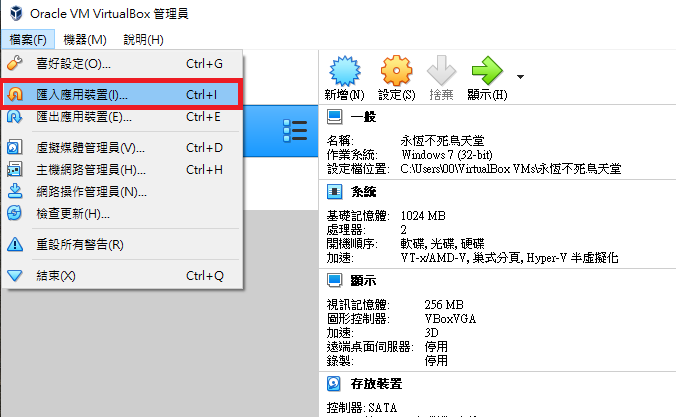
Task: Open the 系統 section header
Action: pos(363,192)
